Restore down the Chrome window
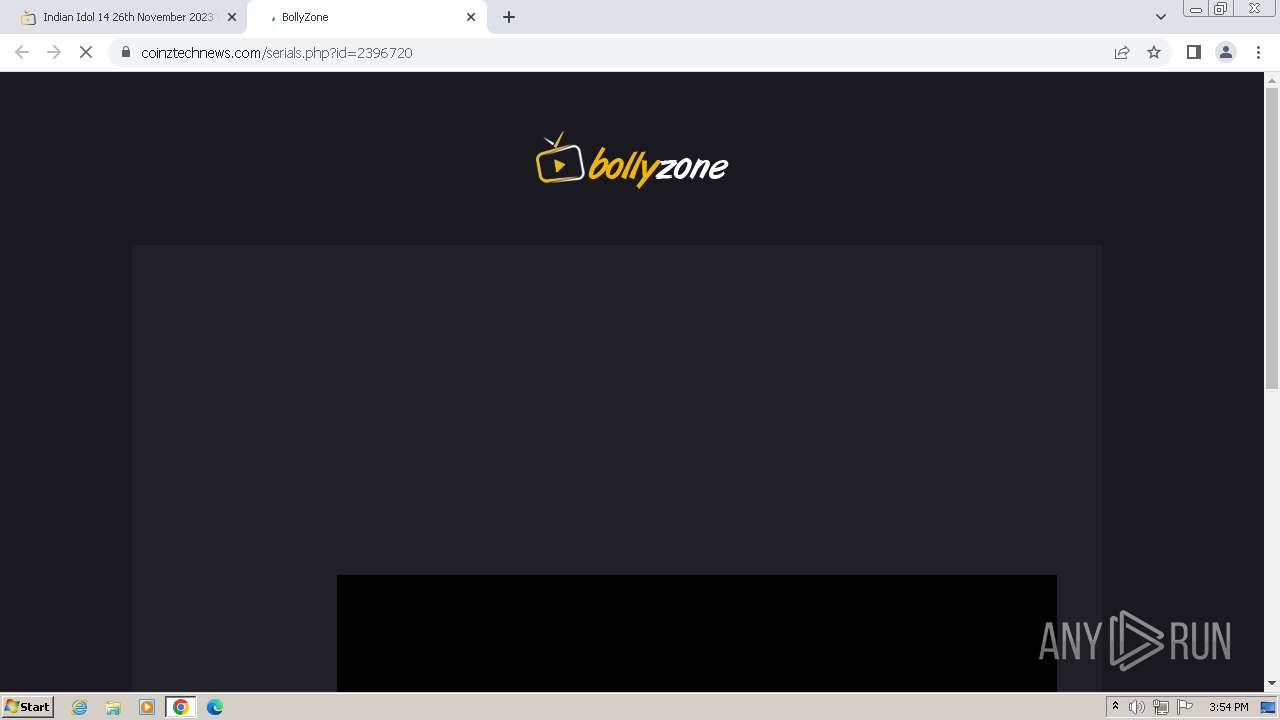Viewport: 1280px width, 720px height. (1221, 9)
